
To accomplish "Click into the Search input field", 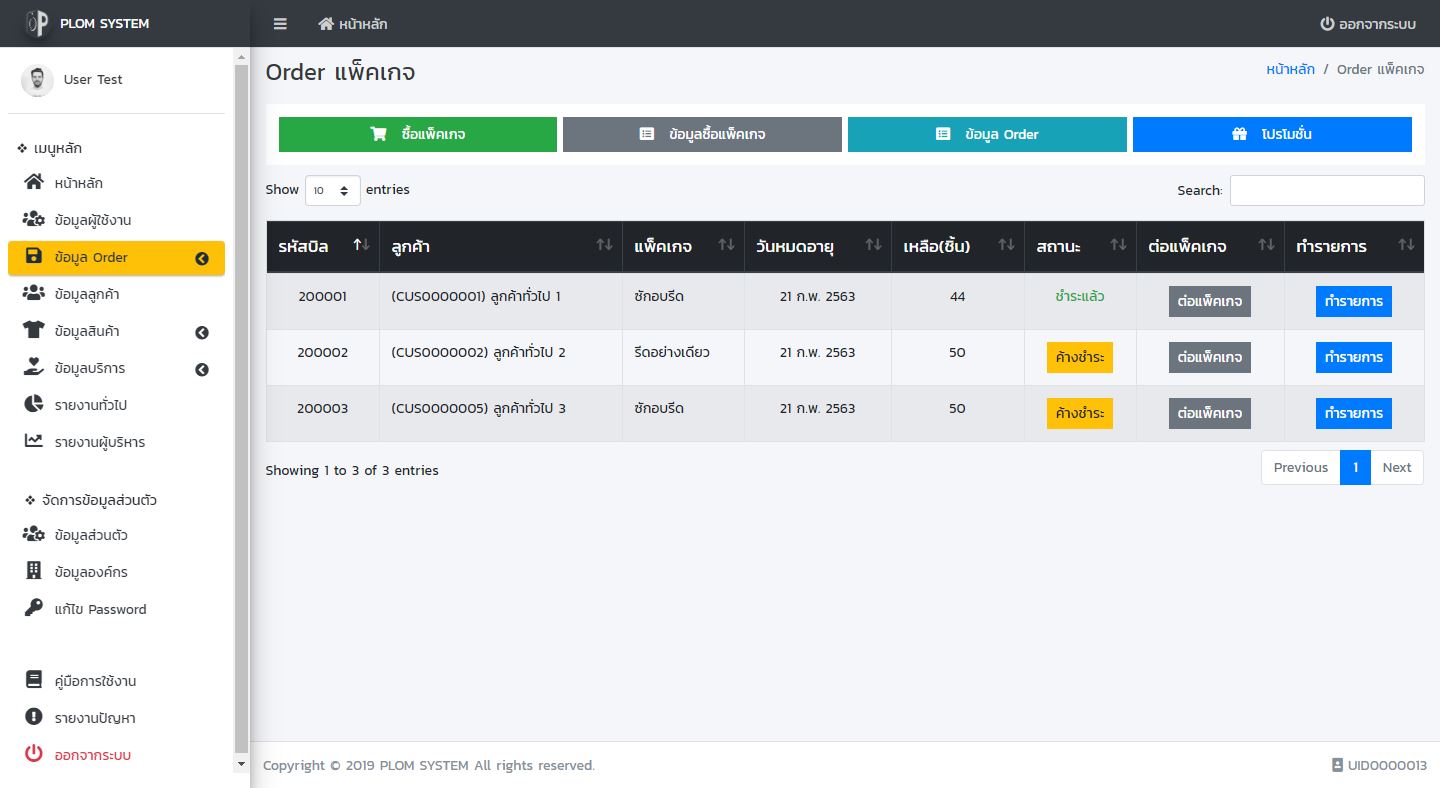I will click(1326, 190).
